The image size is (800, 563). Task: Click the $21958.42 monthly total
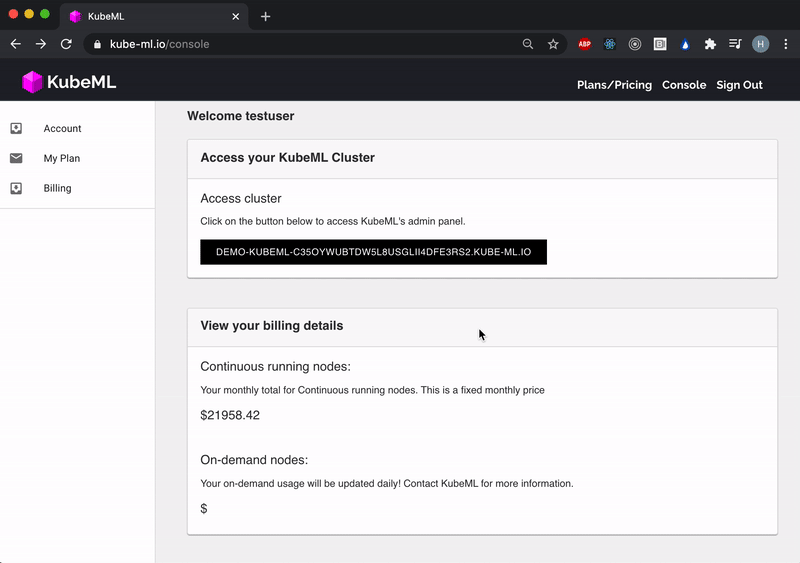pos(230,415)
